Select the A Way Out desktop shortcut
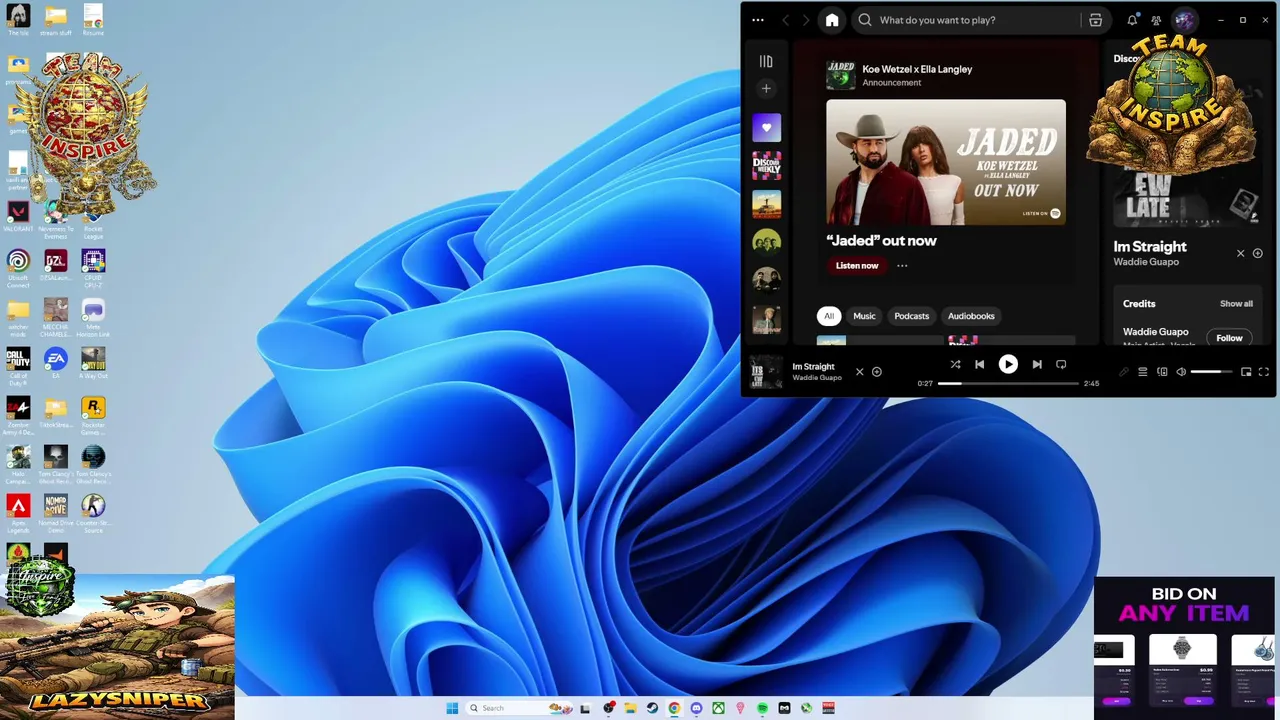This screenshot has height=720, width=1280. (x=93, y=363)
